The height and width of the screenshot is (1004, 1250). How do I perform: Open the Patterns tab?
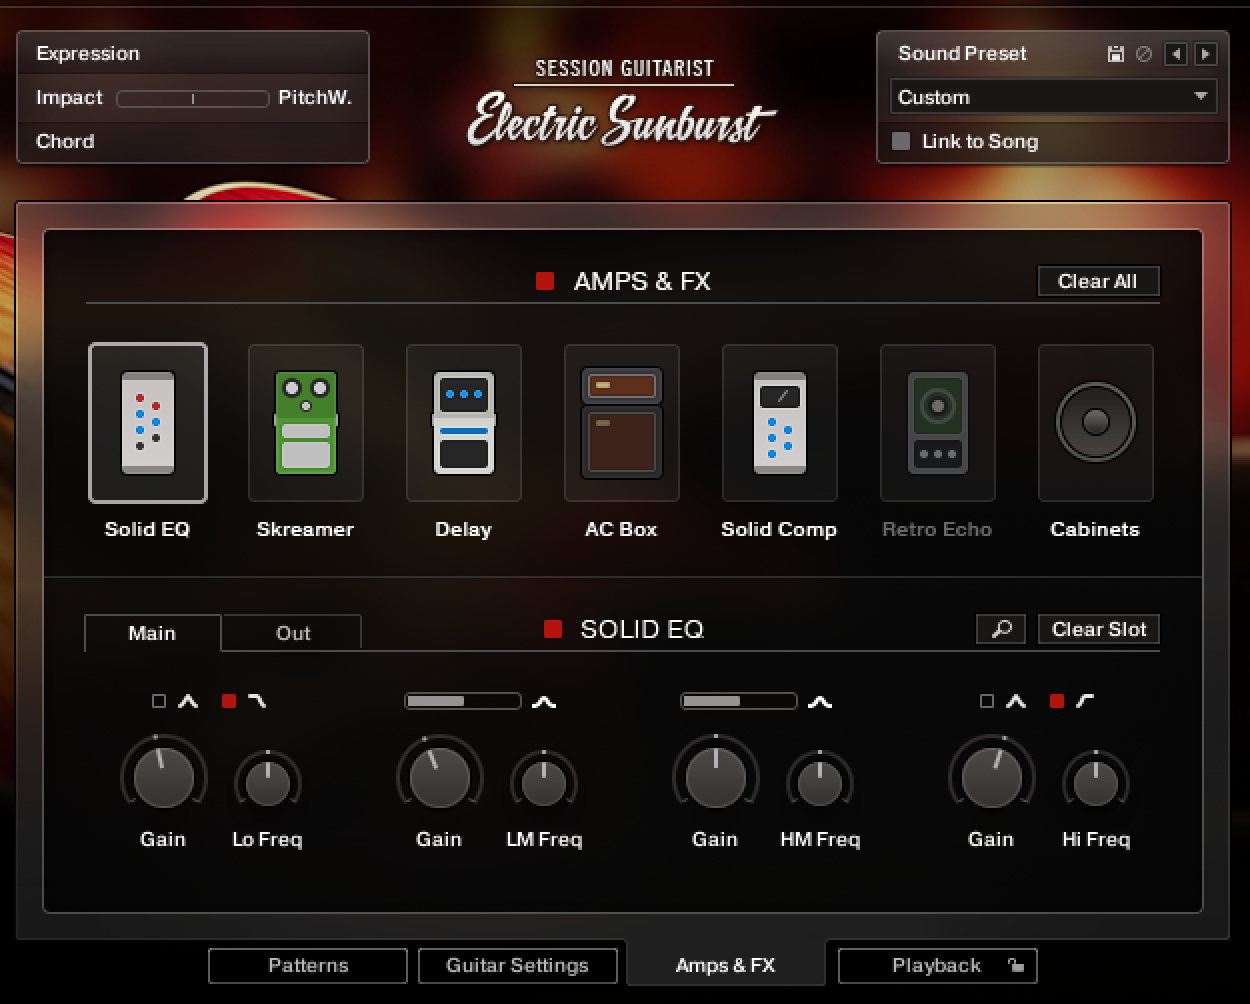point(308,966)
